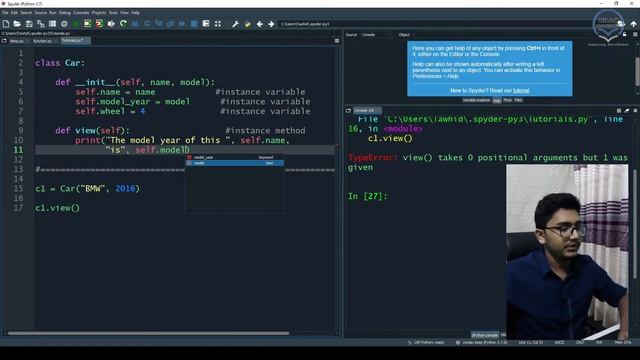Open the Debug menu
The height and width of the screenshot is (360, 640).
click(64, 13)
